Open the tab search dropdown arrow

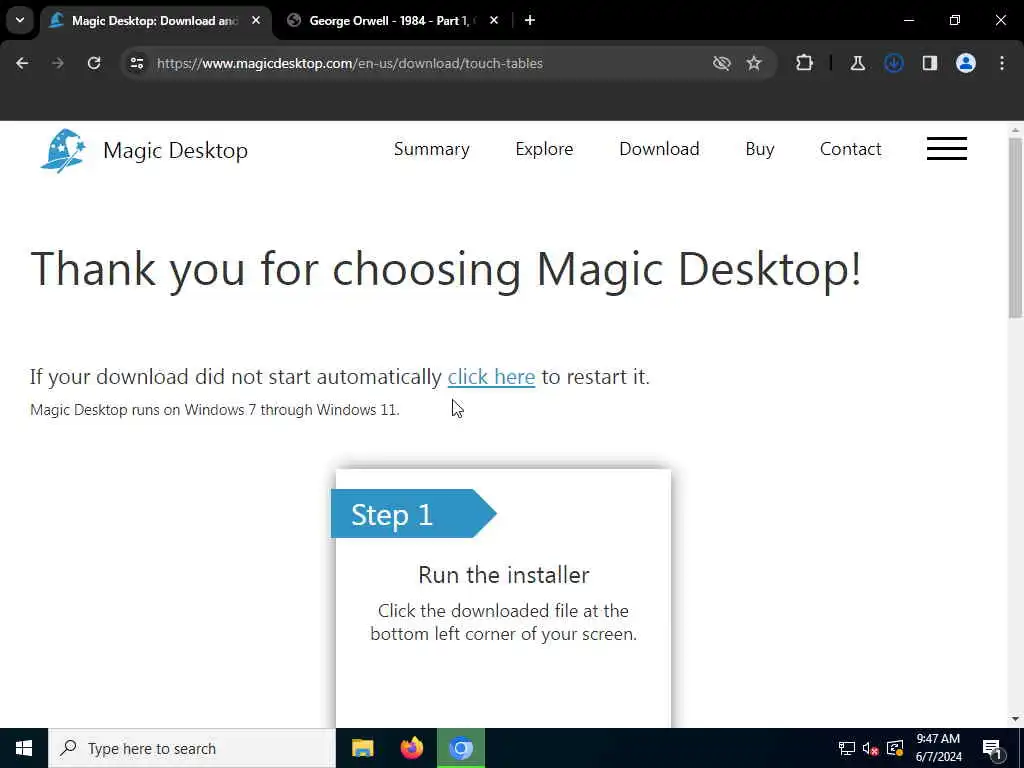coord(20,20)
